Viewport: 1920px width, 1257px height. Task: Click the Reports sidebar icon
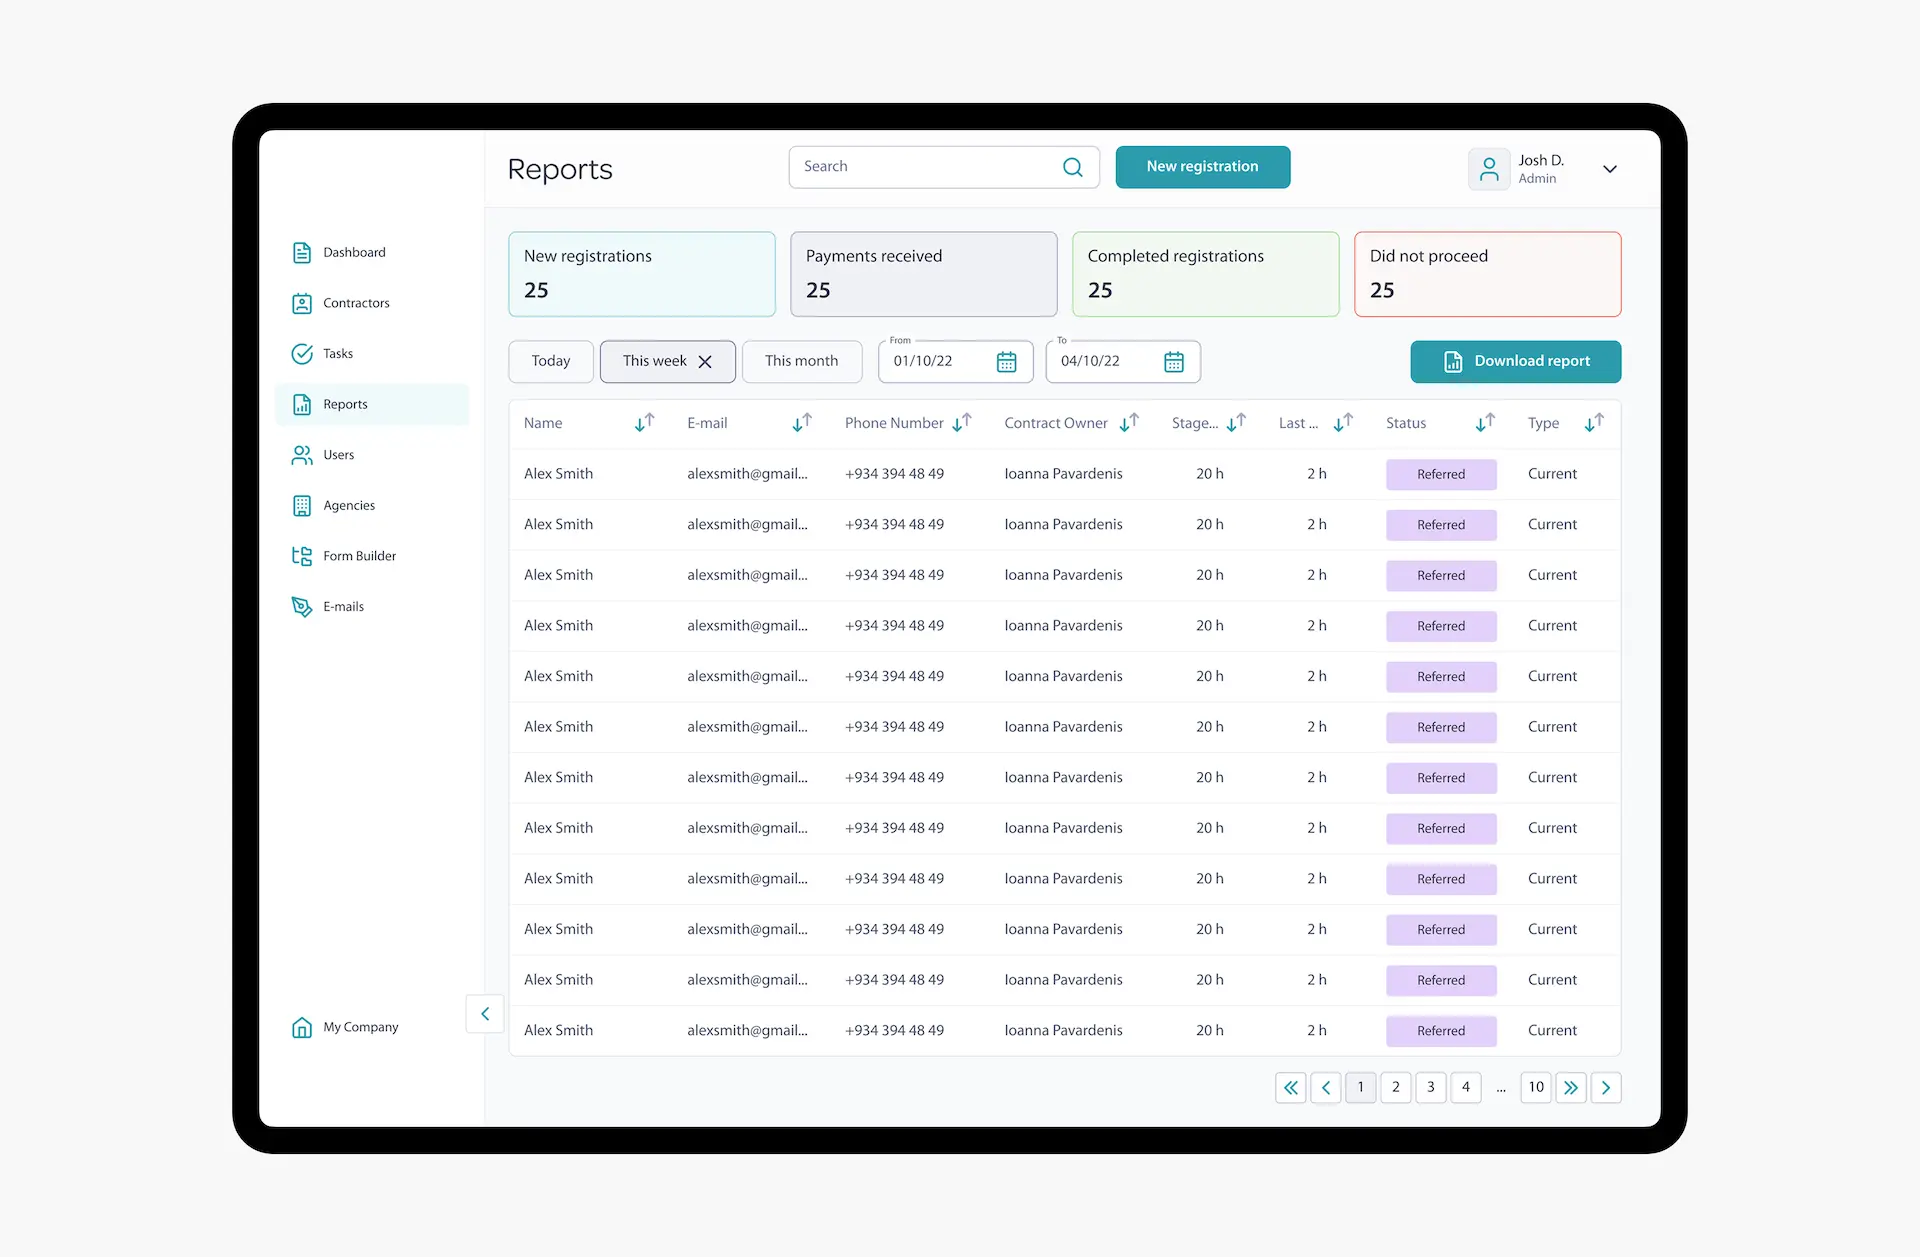[303, 404]
